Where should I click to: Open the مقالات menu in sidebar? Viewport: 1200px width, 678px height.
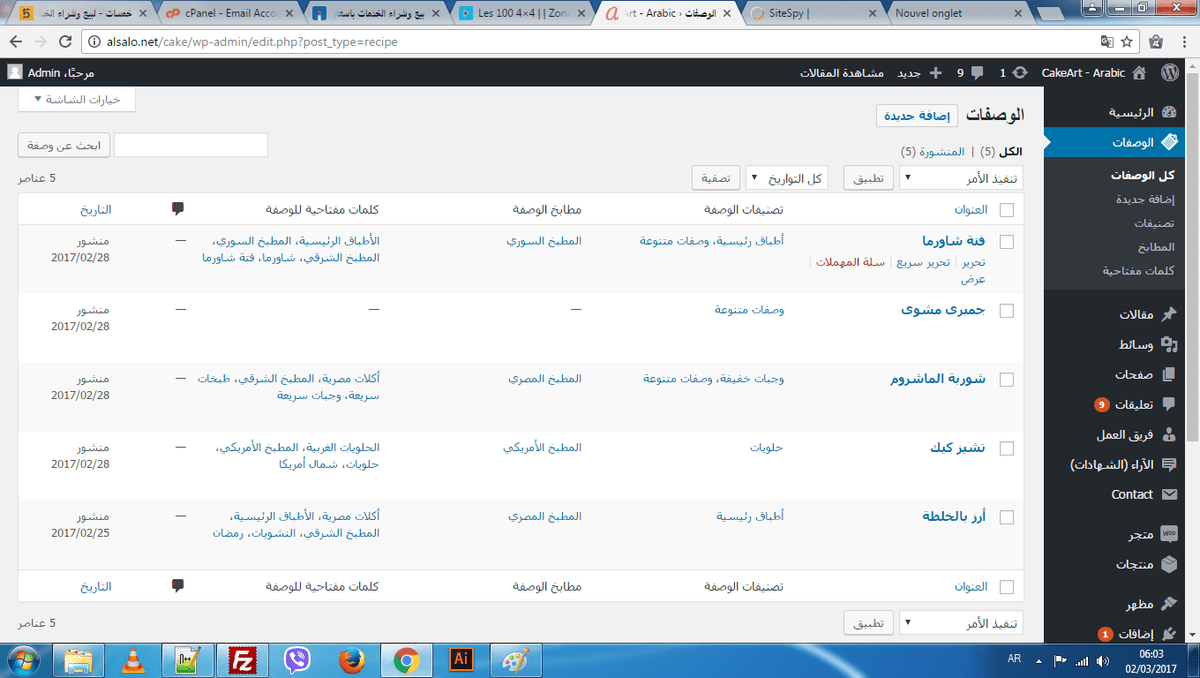(x=1134, y=314)
